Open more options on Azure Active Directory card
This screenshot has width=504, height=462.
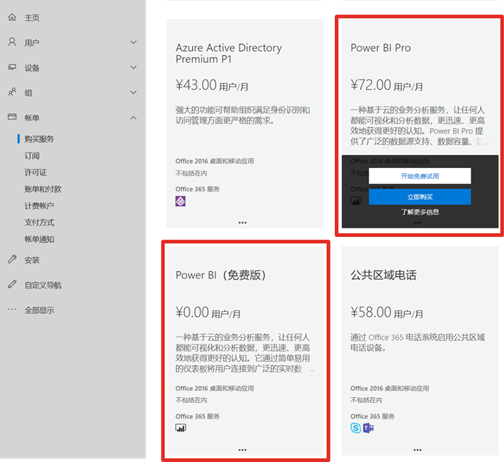click(x=242, y=222)
